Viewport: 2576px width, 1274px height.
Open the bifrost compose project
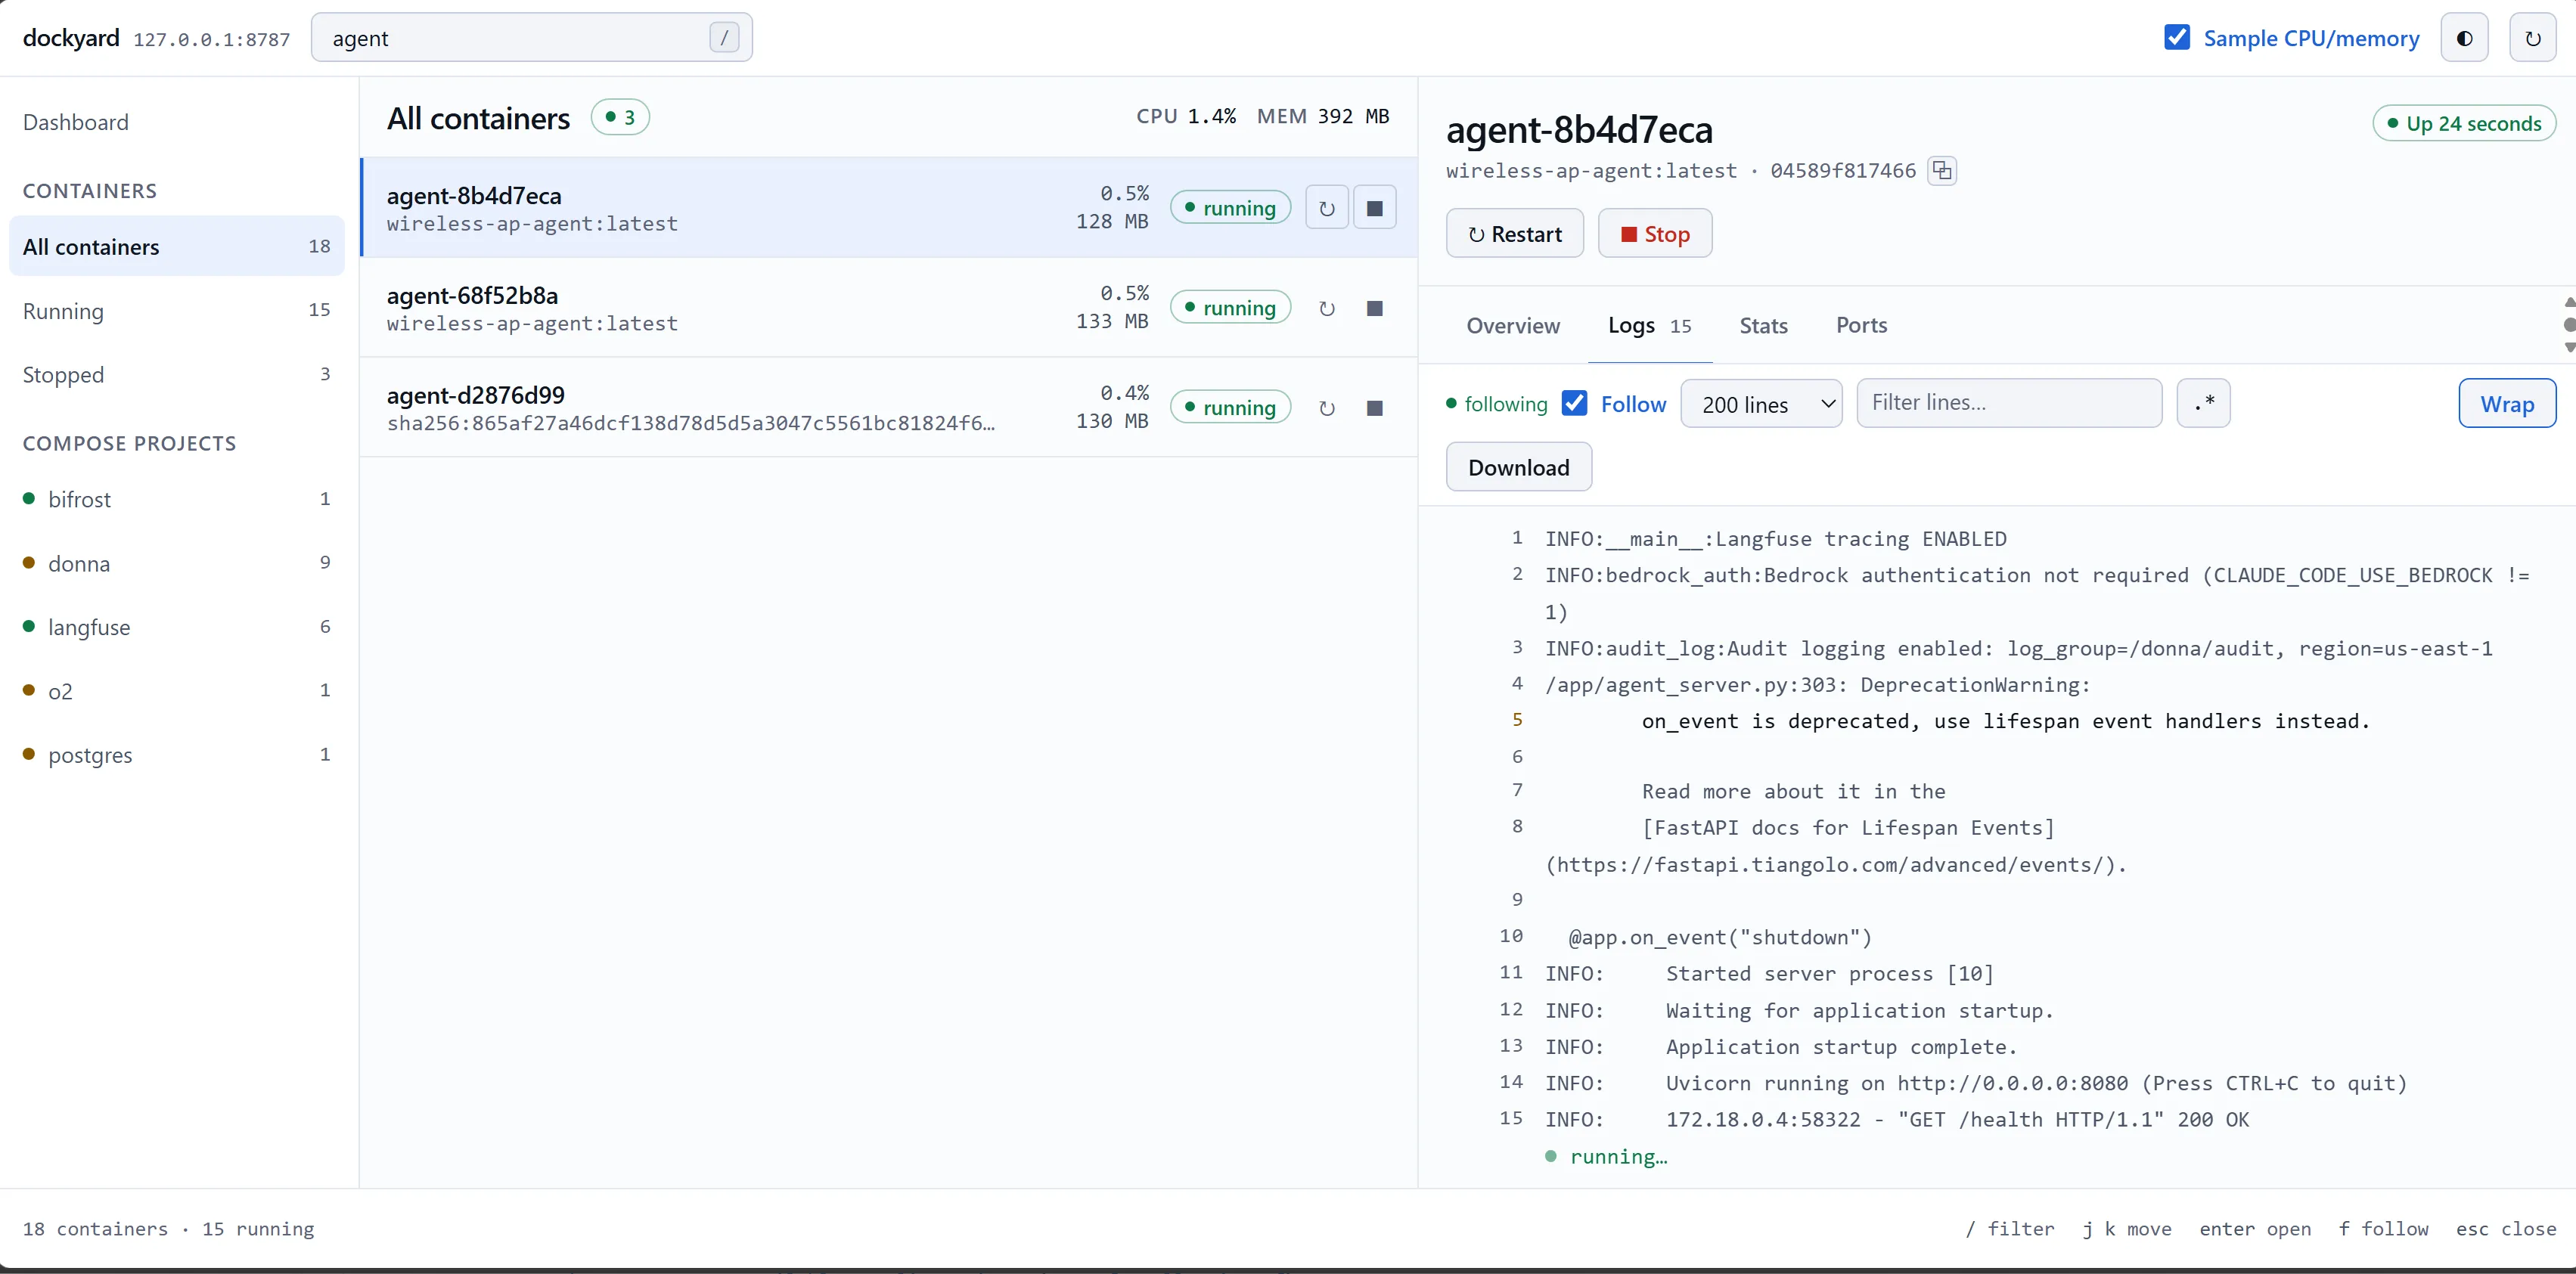[177, 499]
